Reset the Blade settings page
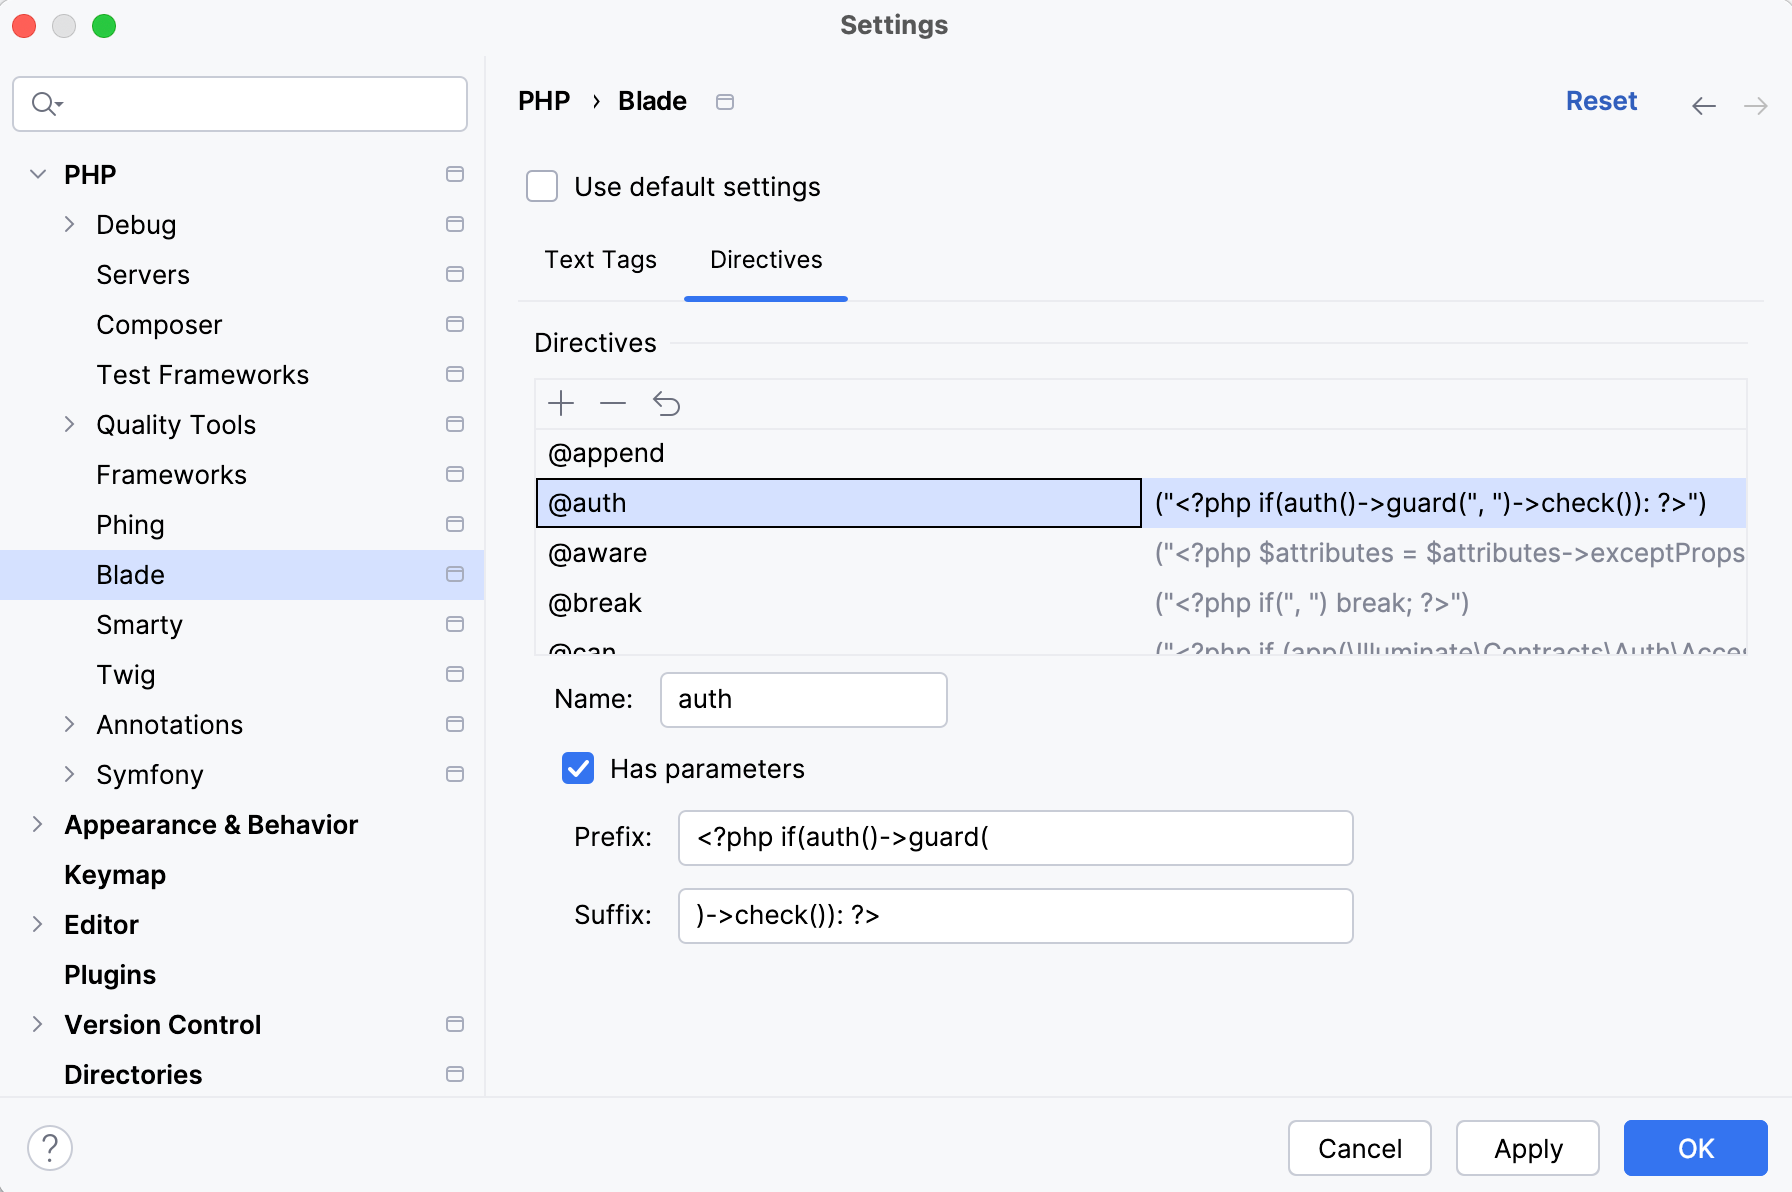 click(1600, 101)
